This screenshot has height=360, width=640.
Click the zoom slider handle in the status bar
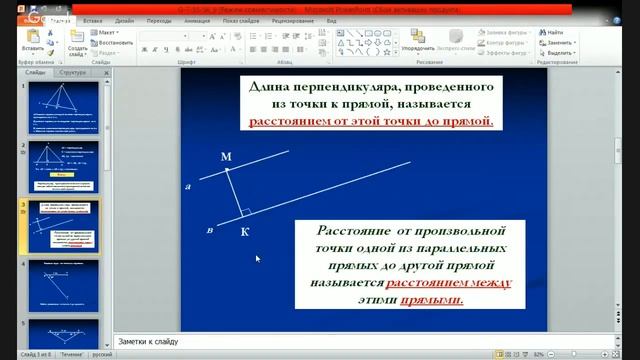tap(574, 355)
